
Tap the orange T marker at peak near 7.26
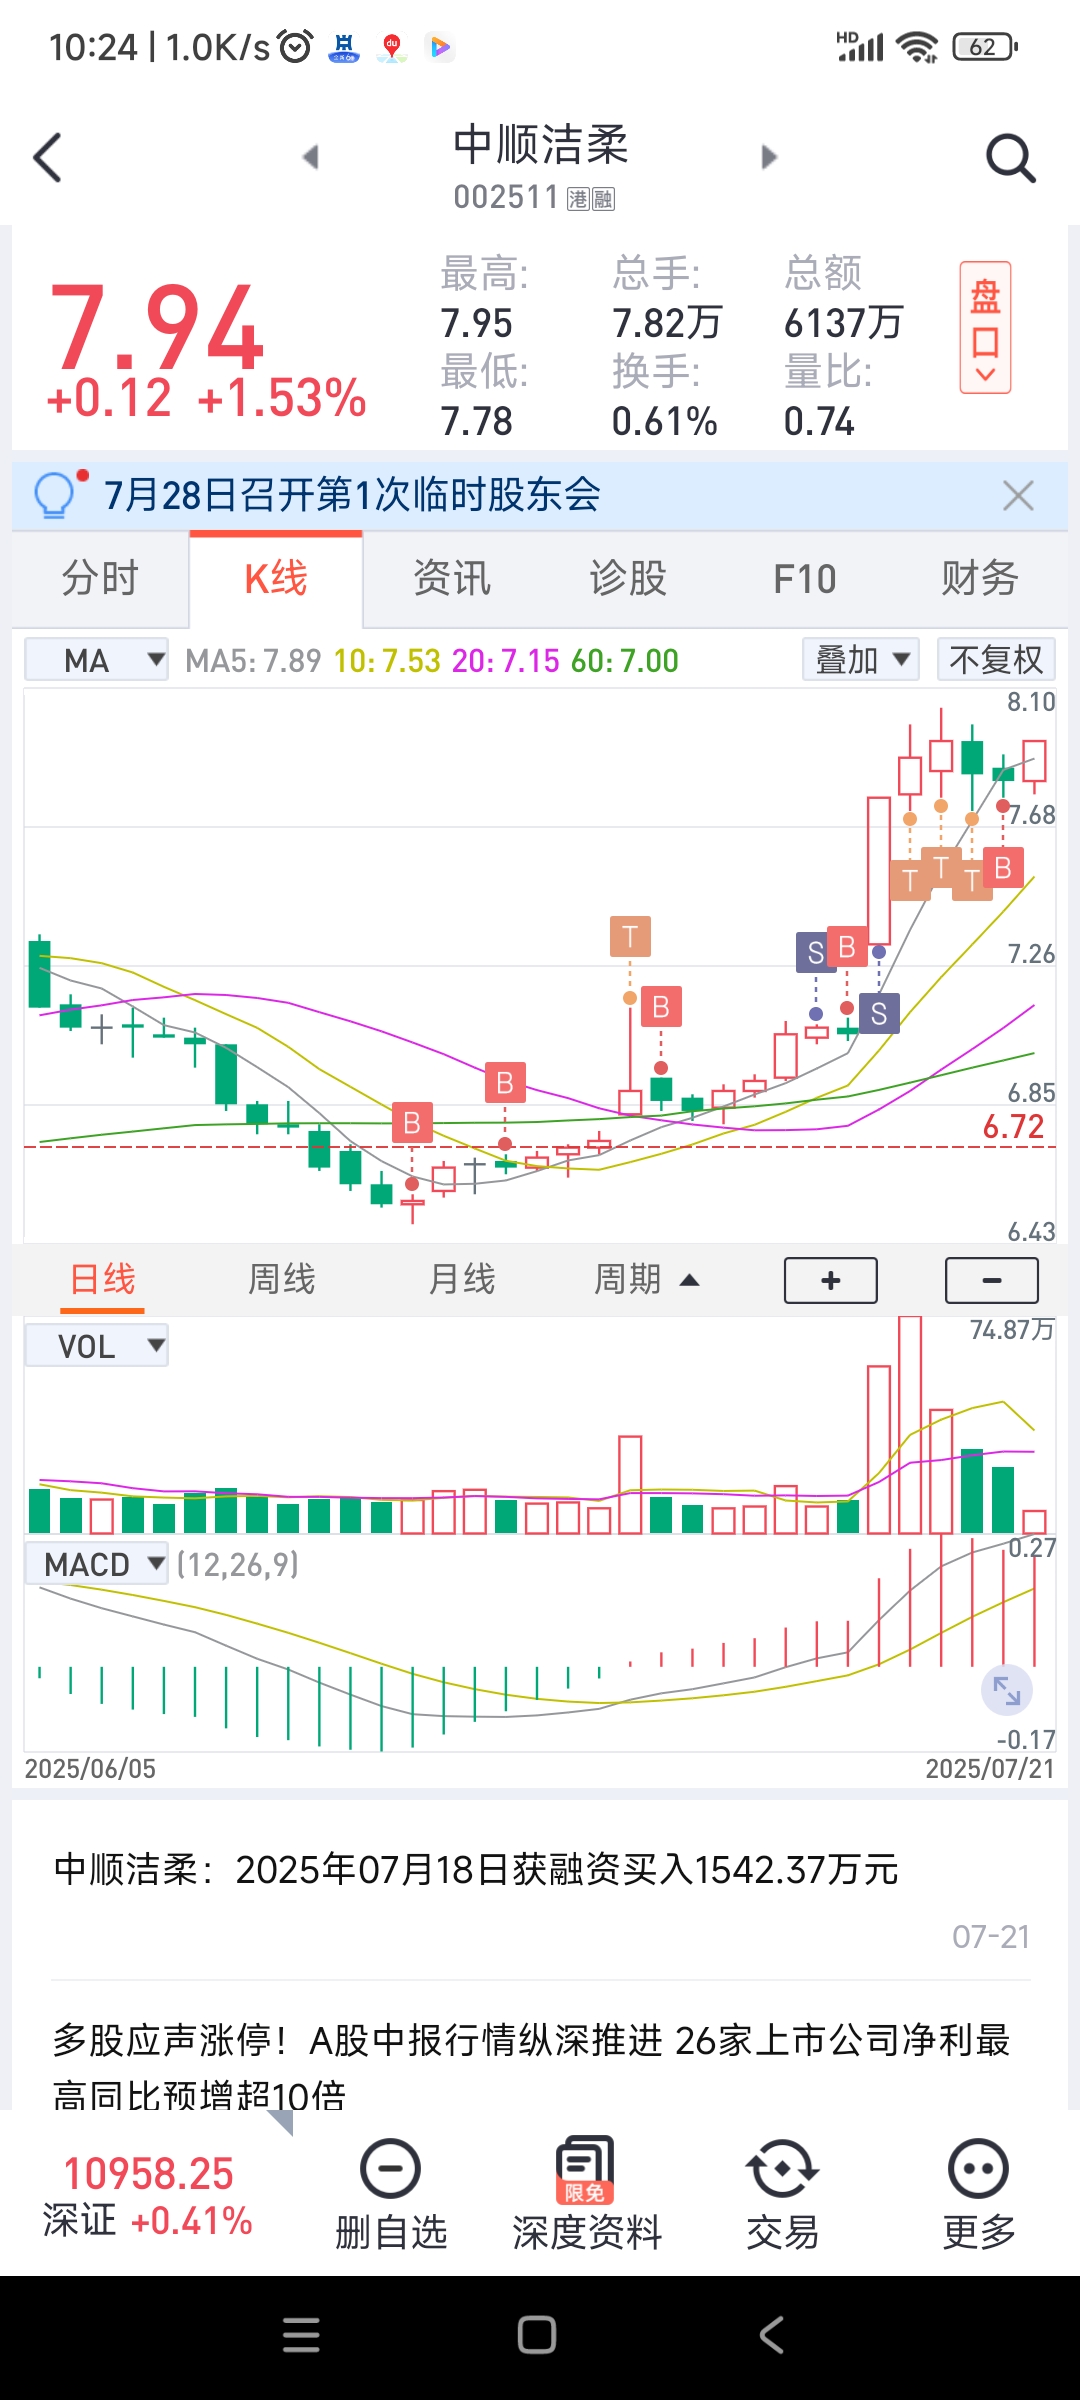point(630,937)
